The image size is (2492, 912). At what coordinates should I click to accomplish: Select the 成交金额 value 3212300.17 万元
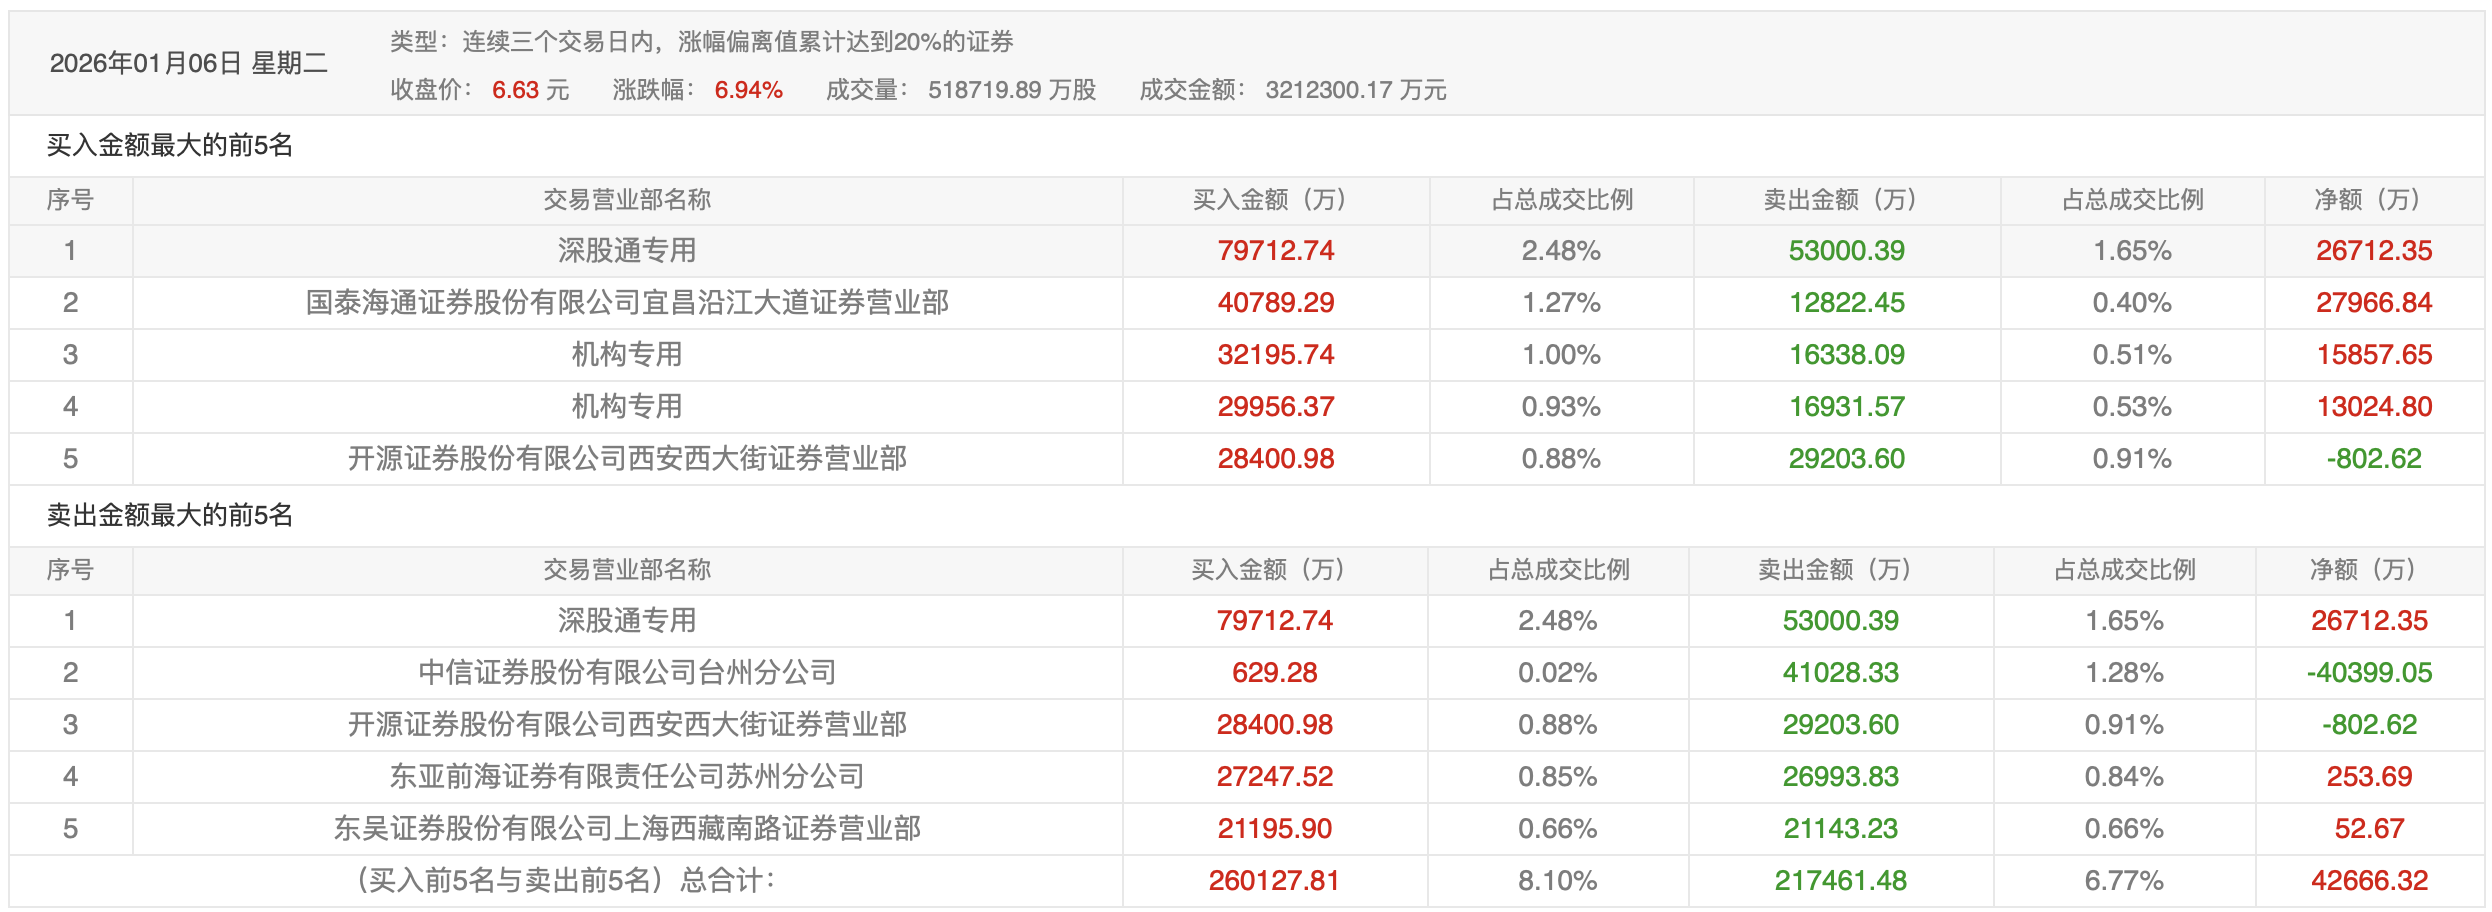coord(1368,90)
